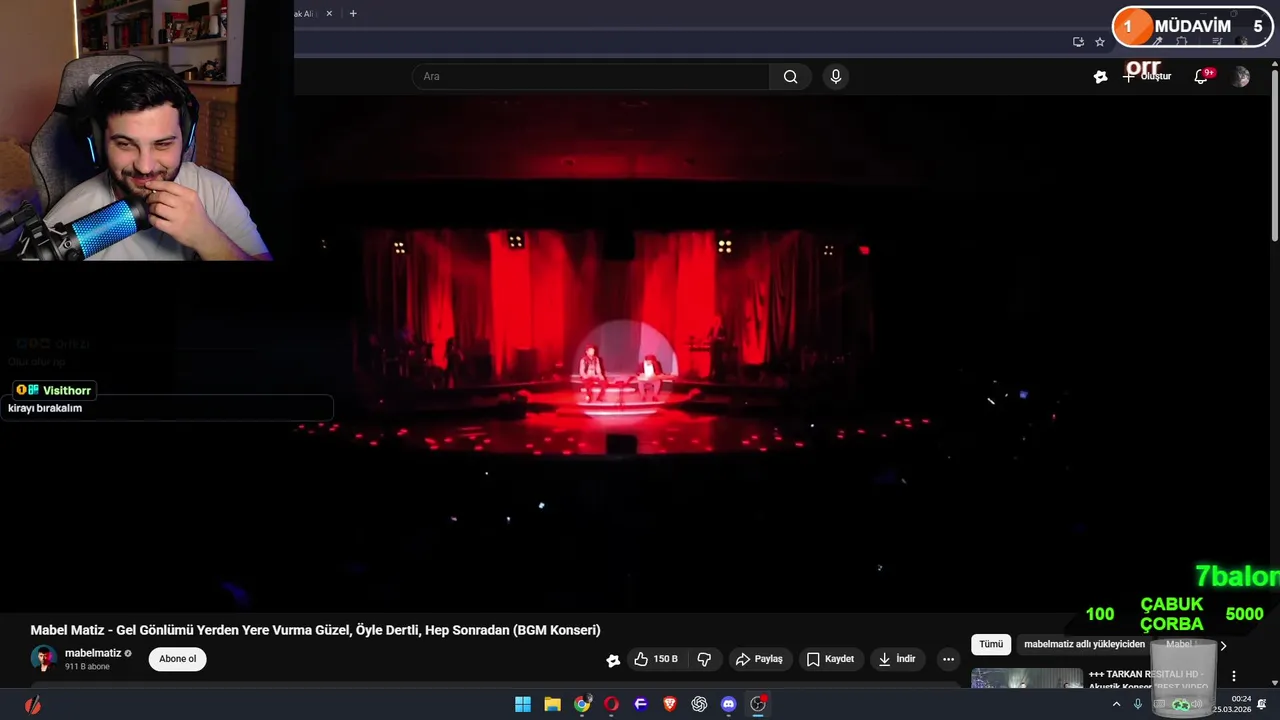This screenshot has height=720, width=1280.
Task: Open Opera browser from the taskbar
Action: coord(611,704)
